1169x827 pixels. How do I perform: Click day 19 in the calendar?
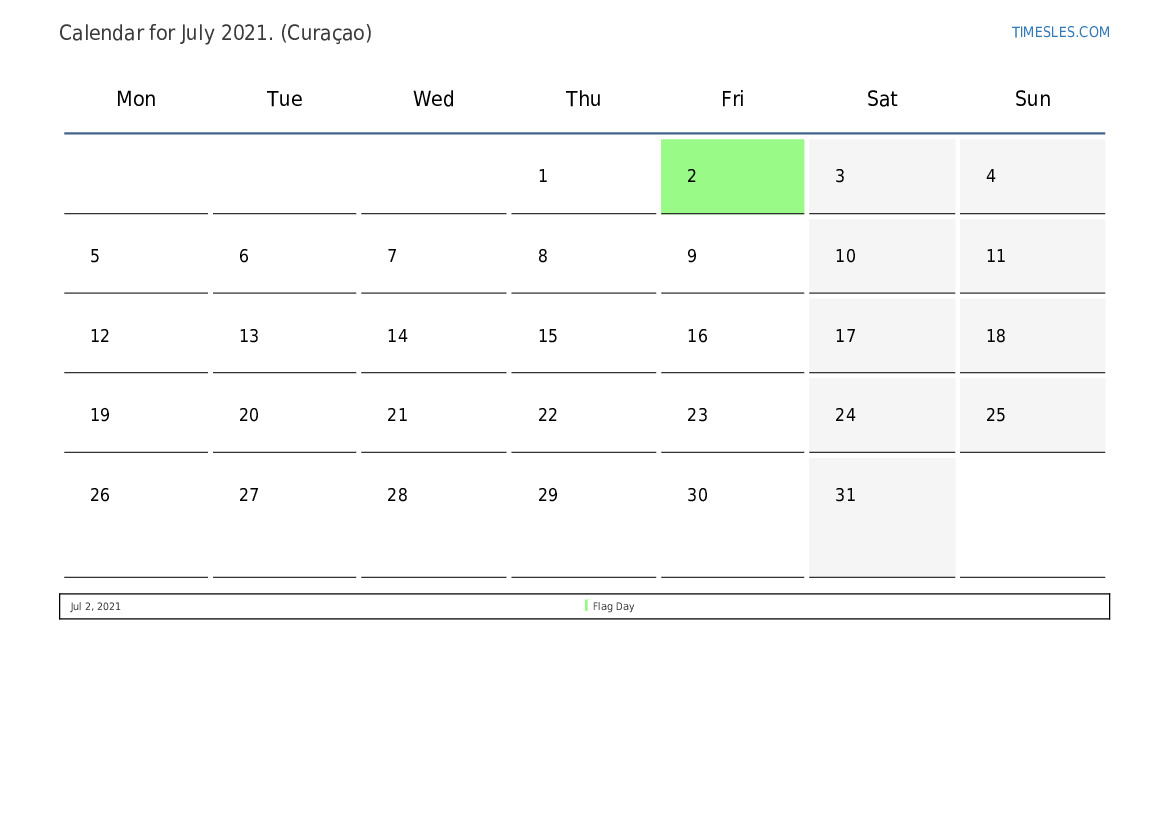click(136, 415)
